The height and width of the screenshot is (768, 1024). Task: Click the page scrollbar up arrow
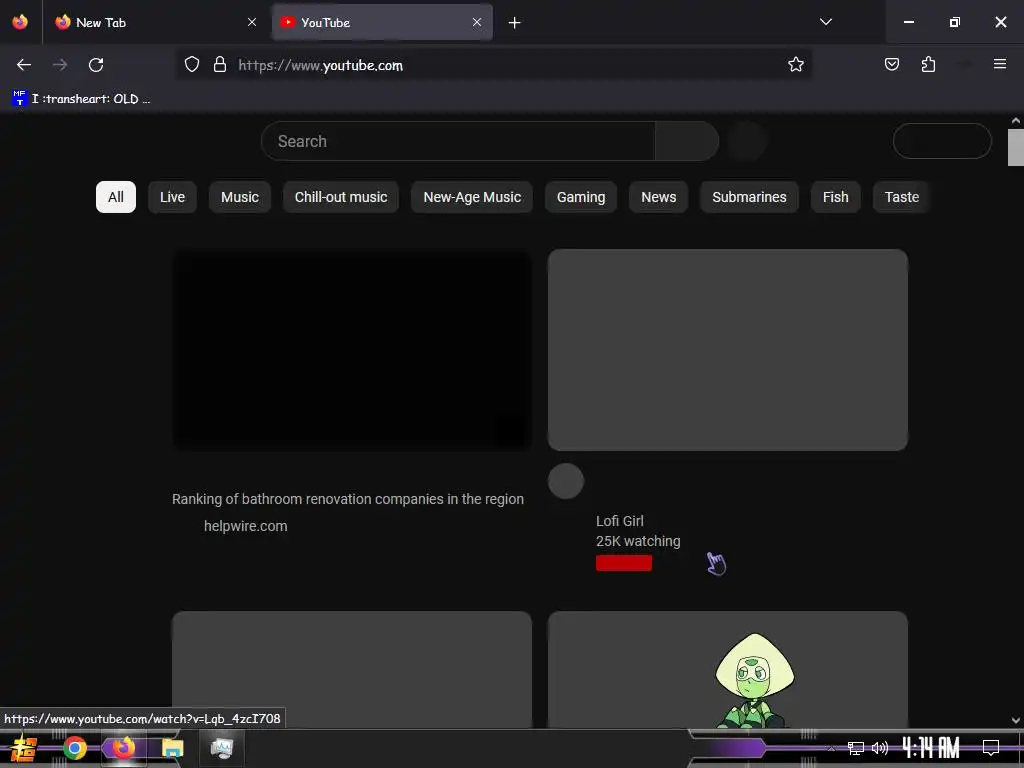pyautogui.click(x=1016, y=121)
